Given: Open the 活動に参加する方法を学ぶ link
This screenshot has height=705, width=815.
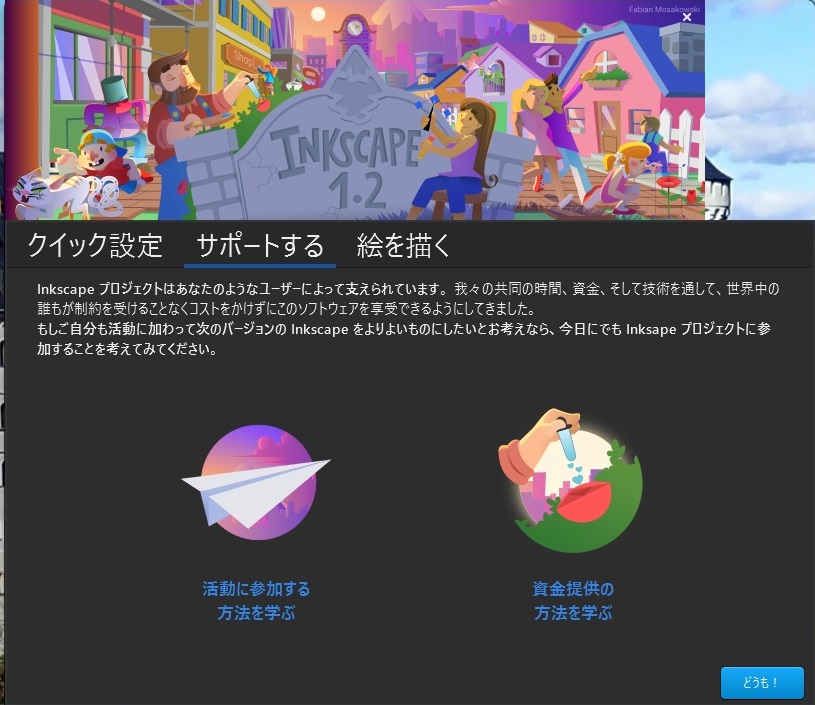Looking at the screenshot, I should 256,600.
